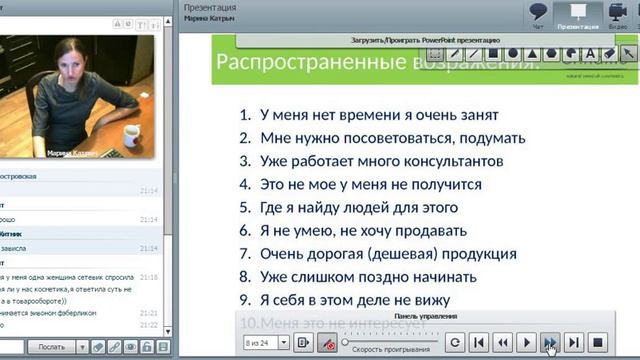Viewport: 640px width, 360px height.
Task: Switch to the Презентация tab
Action: pyautogui.click(x=578, y=16)
